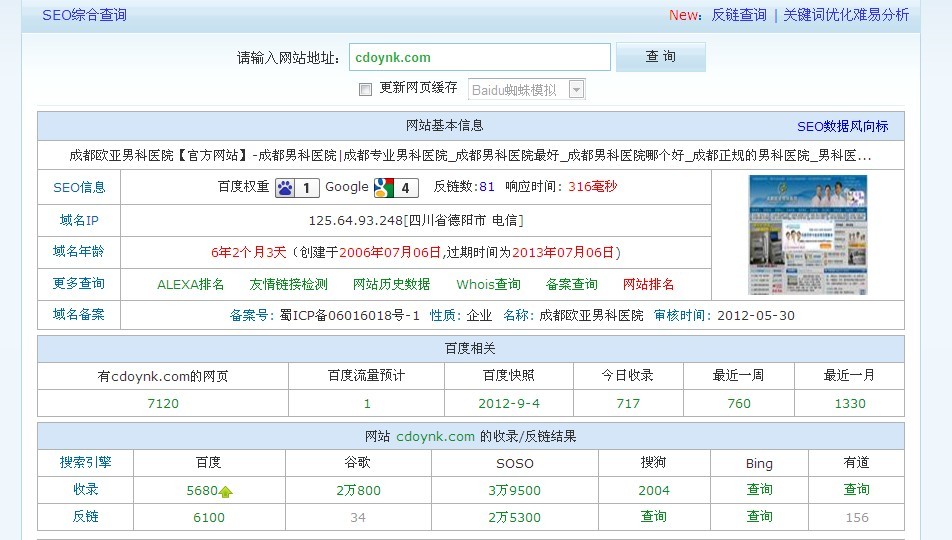
Task: Click 查询 under Bing 收录 row
Action: point(759,490)
